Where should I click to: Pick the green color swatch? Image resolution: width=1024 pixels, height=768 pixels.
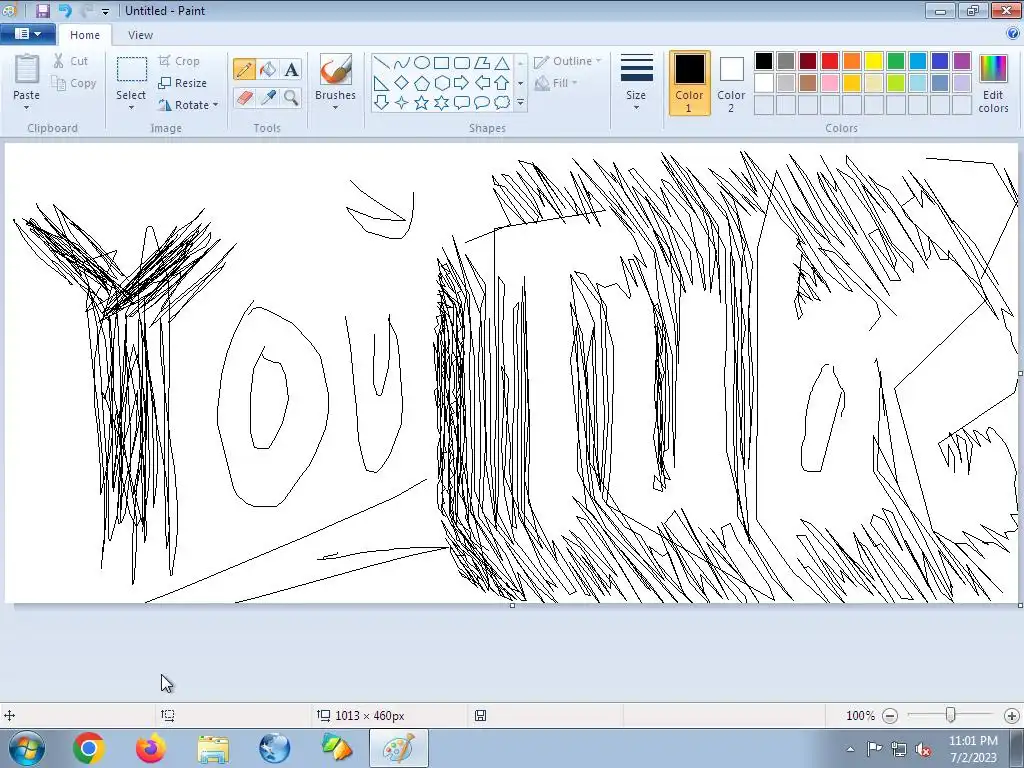pos(895,61)
